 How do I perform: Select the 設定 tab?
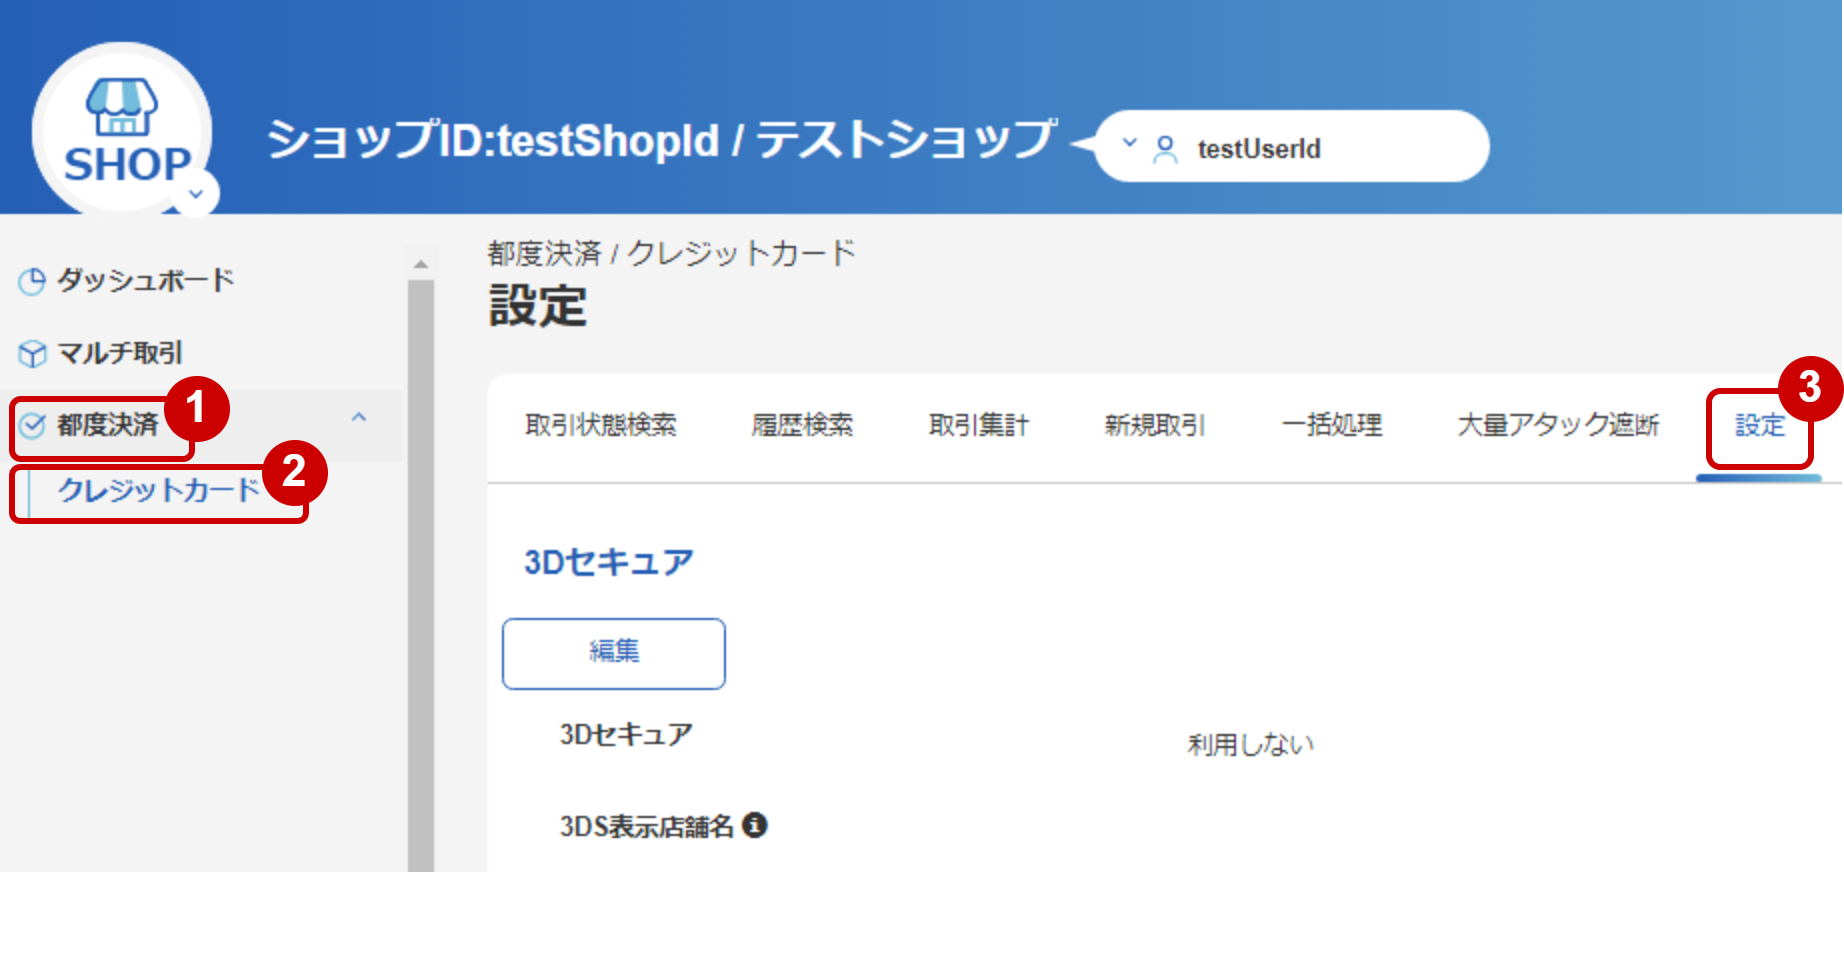pyautogui.click(x=1760, y=425)
